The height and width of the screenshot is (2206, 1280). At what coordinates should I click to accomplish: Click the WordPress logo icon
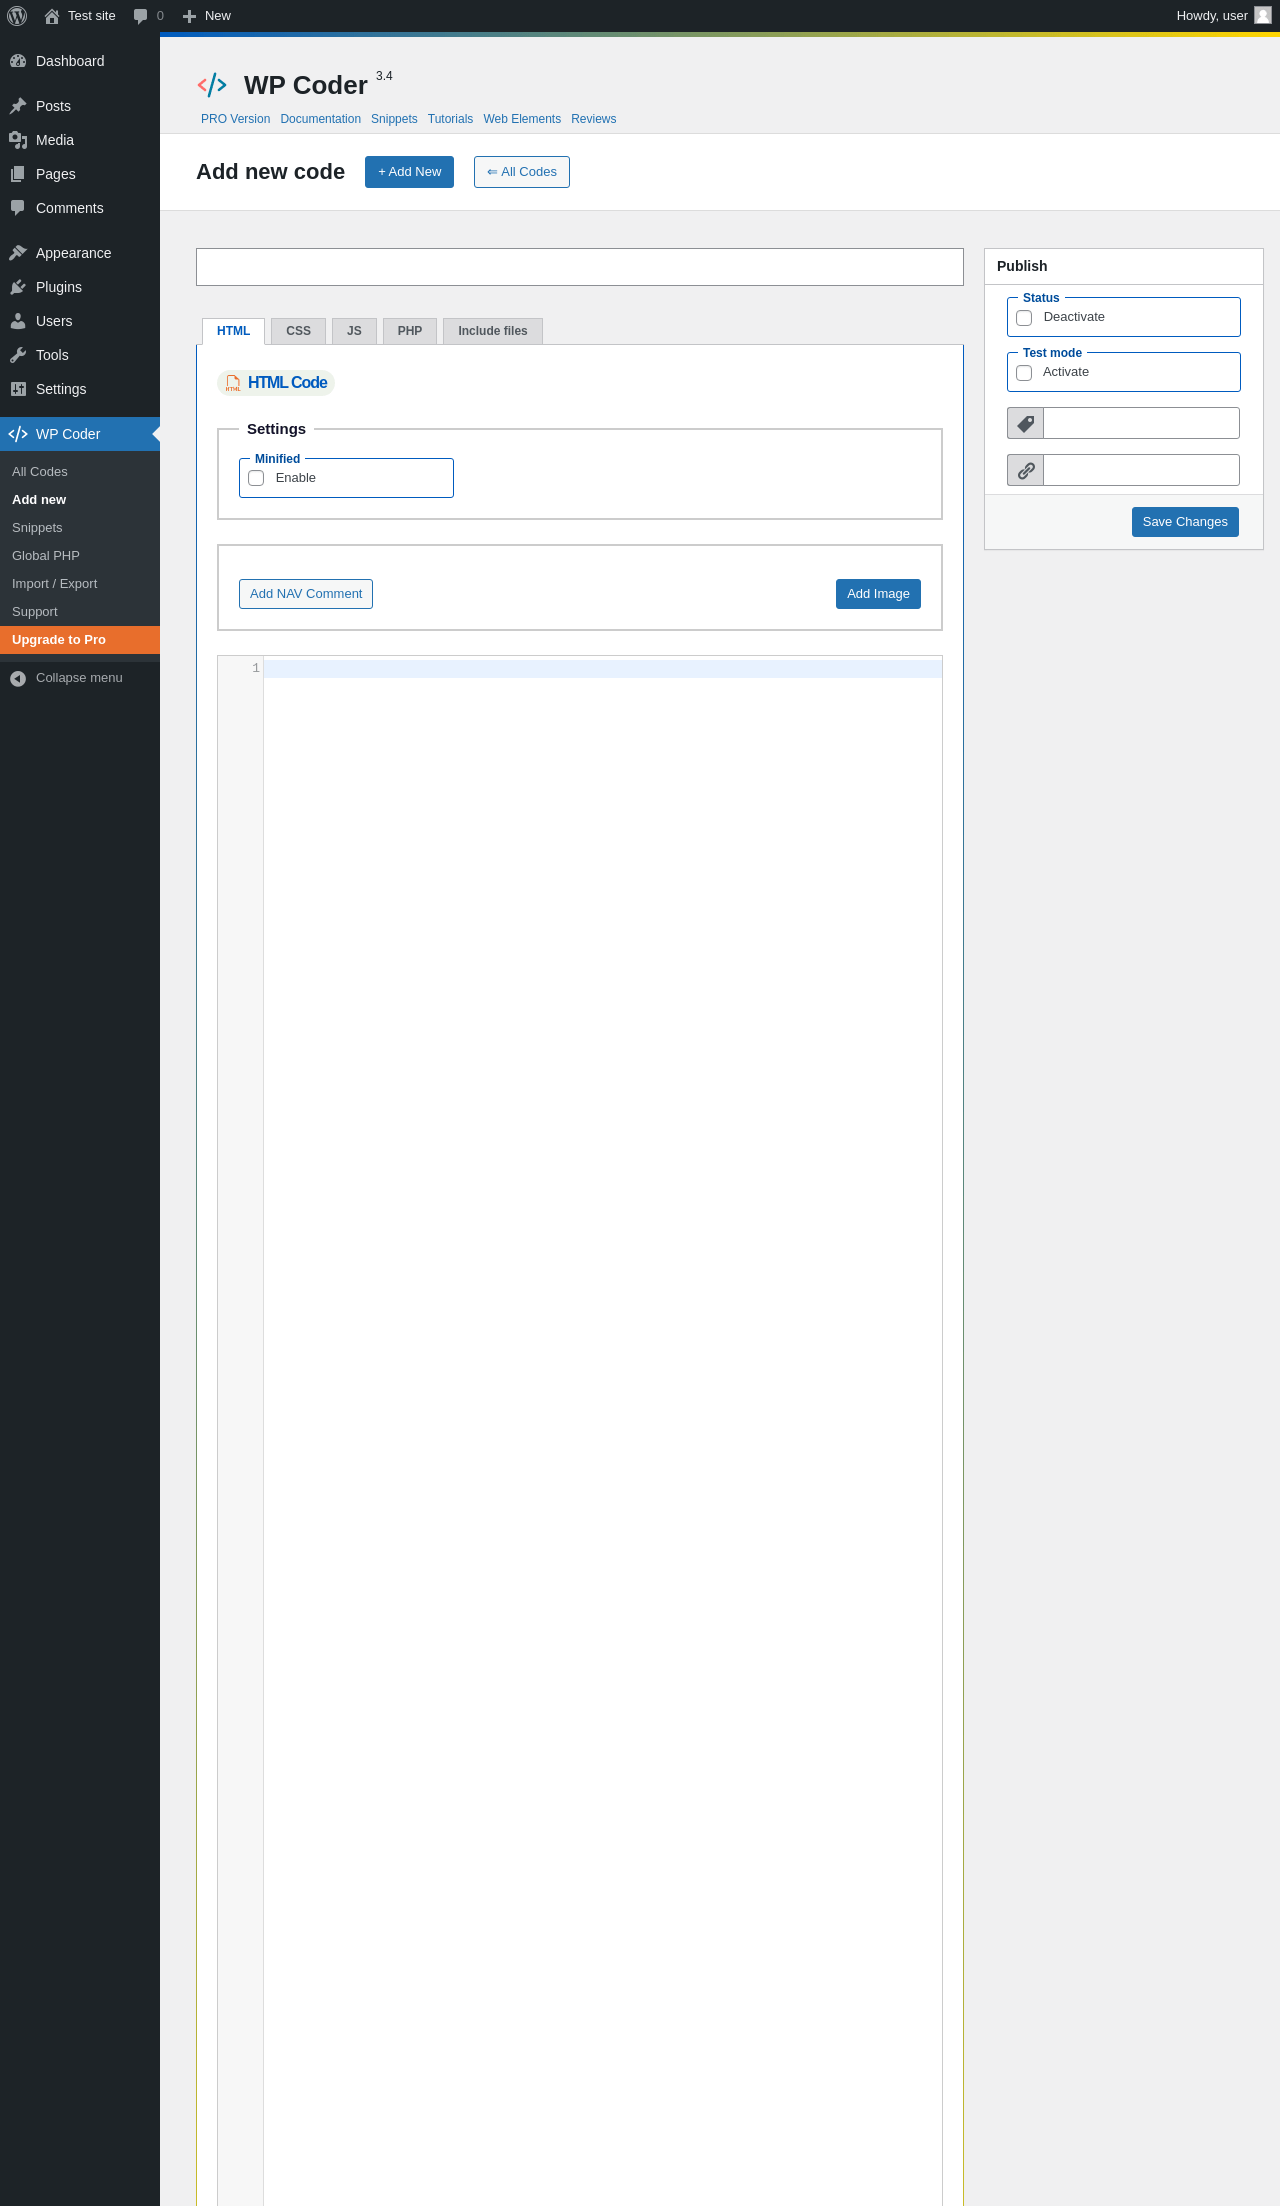click(x=17, y=16)
